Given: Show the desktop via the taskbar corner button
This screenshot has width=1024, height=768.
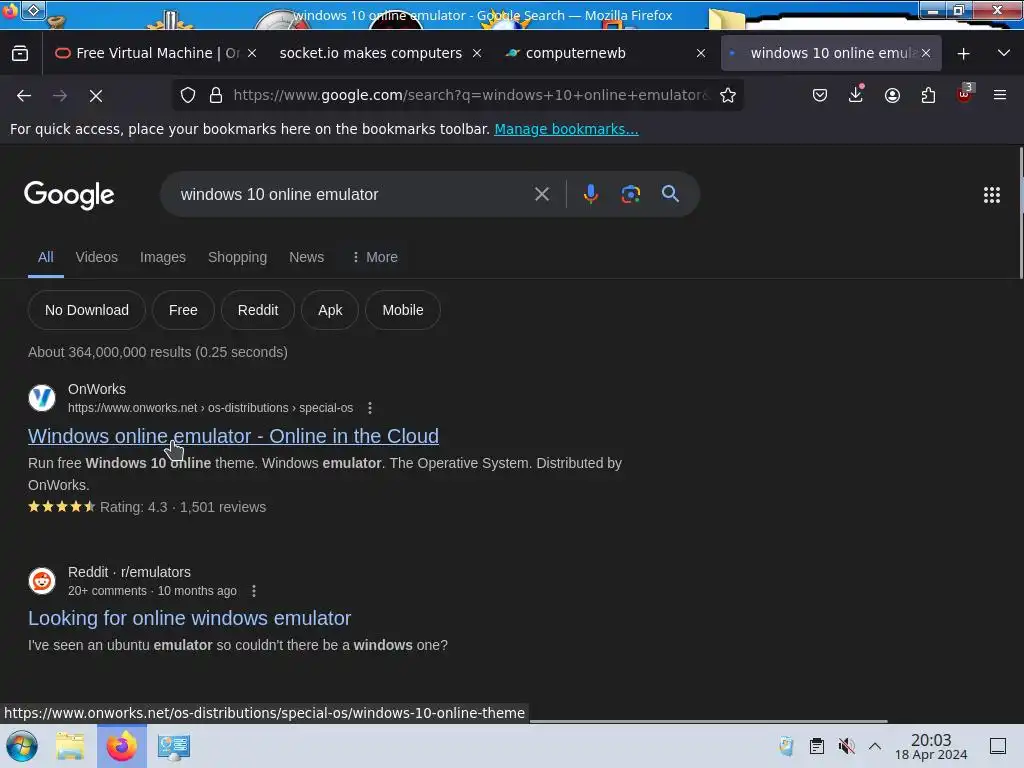Looking at the screenshot, I should coord(998,746).
